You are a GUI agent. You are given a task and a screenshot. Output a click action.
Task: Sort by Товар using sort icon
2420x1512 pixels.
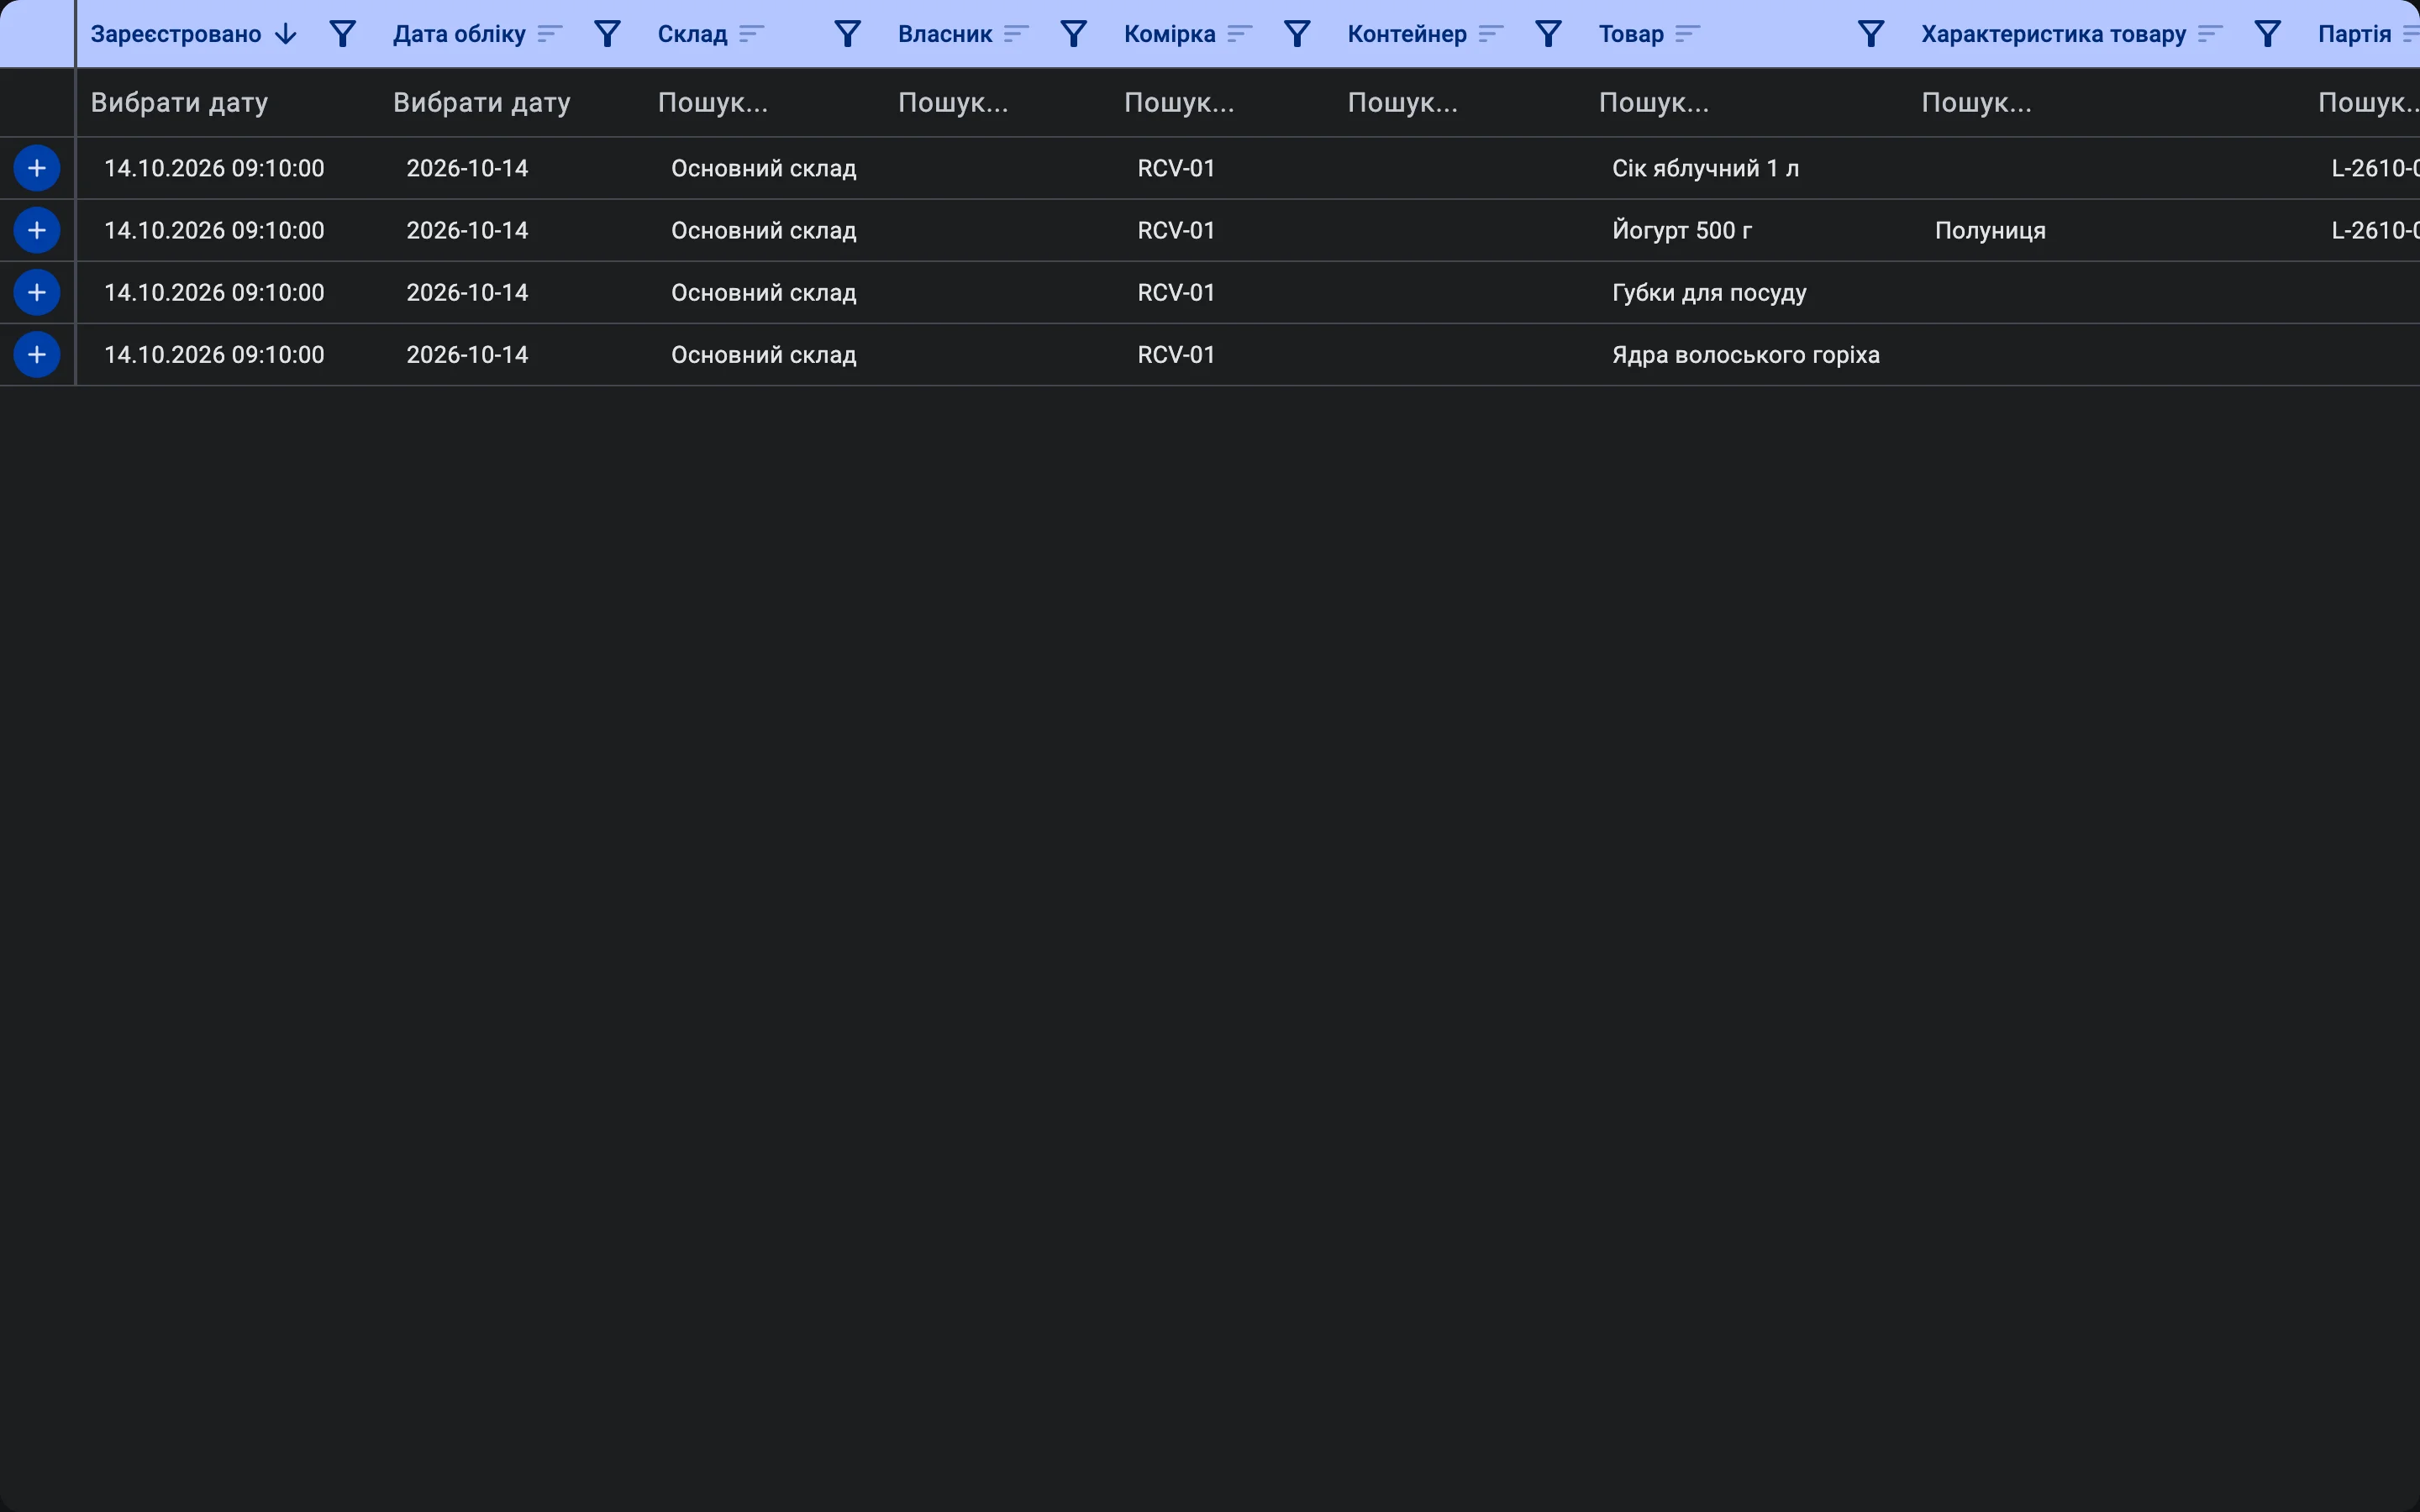point(1688,34)
